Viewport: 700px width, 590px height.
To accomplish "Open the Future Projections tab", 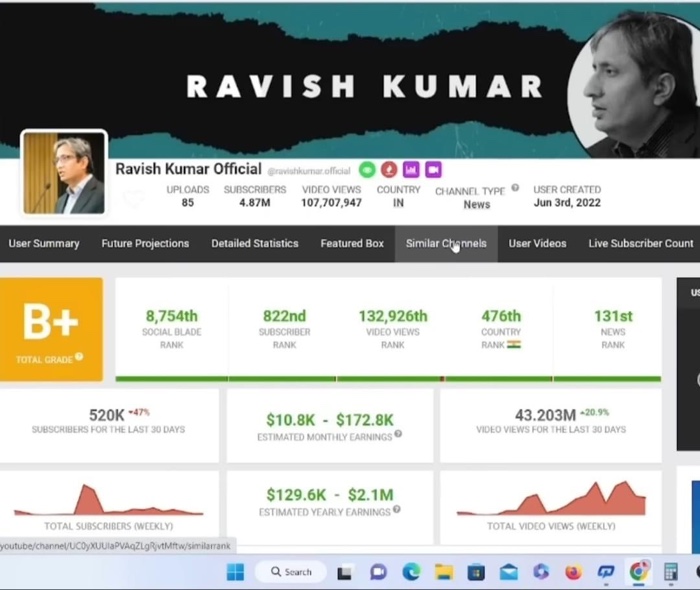I will click(x=145, y=244).
